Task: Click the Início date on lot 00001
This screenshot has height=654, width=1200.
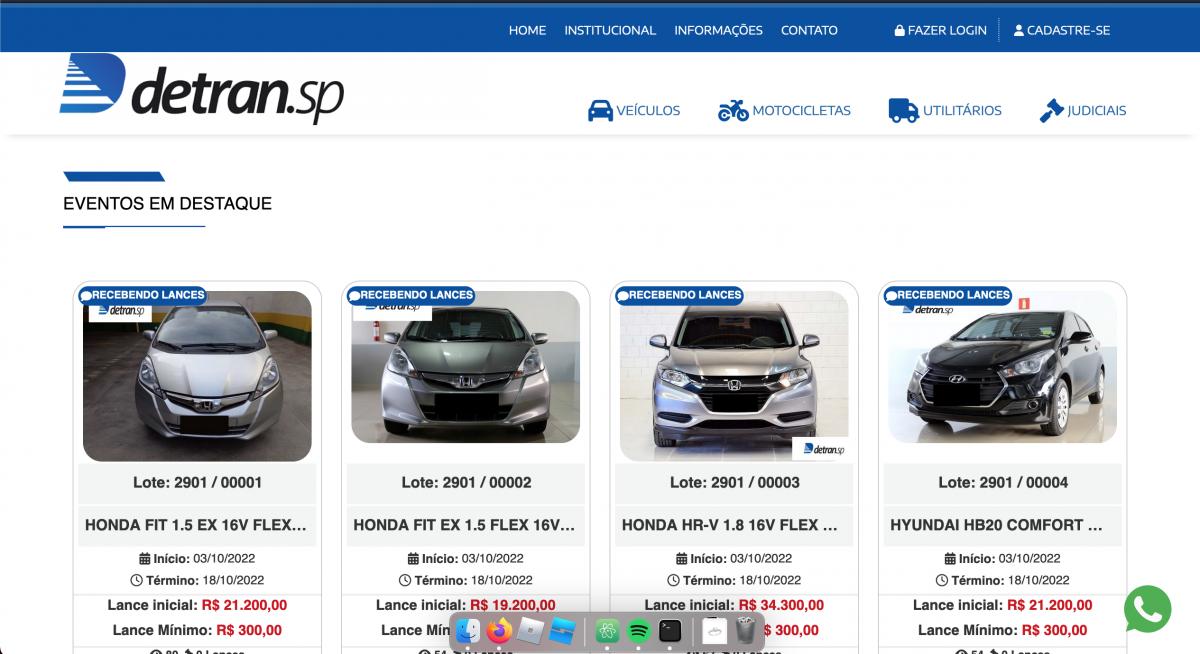Action: click(224, 558)
